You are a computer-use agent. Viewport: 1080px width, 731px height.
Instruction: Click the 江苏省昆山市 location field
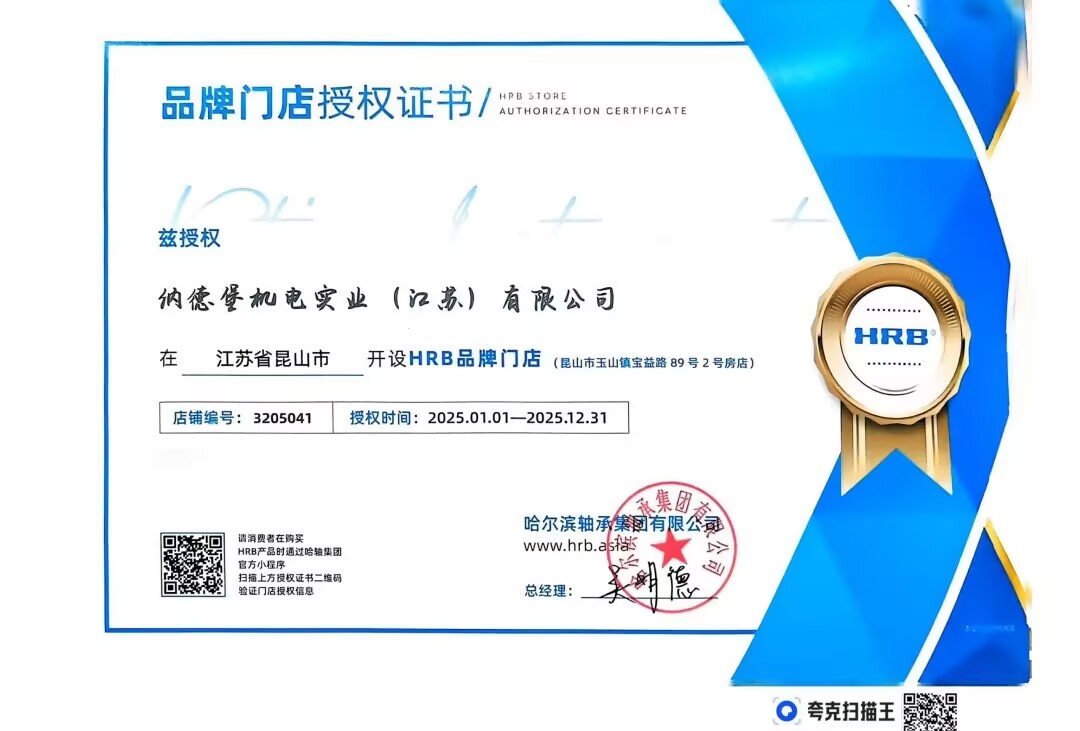click(273, 359)
